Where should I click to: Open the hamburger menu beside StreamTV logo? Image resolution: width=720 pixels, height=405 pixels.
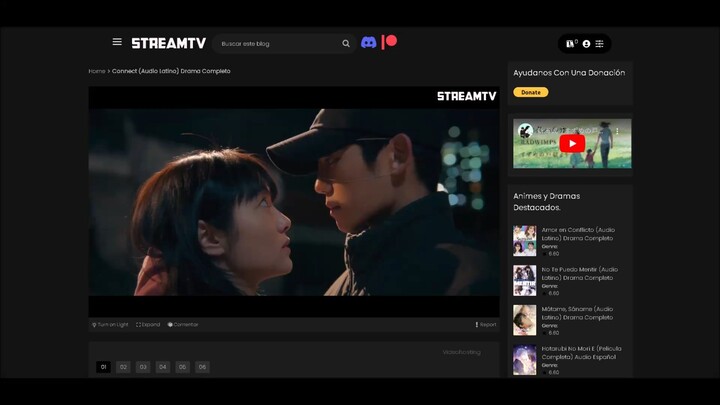click(x=117, y=42)
